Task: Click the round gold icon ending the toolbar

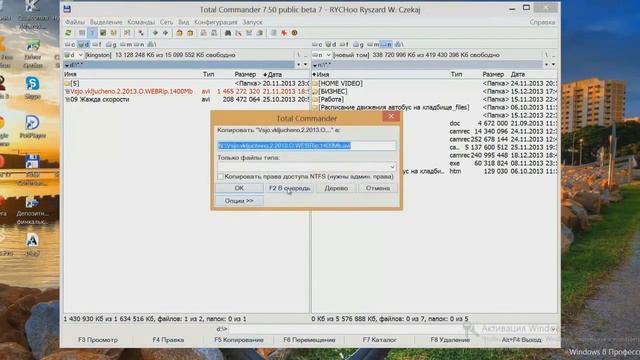Action: [294, 33]
